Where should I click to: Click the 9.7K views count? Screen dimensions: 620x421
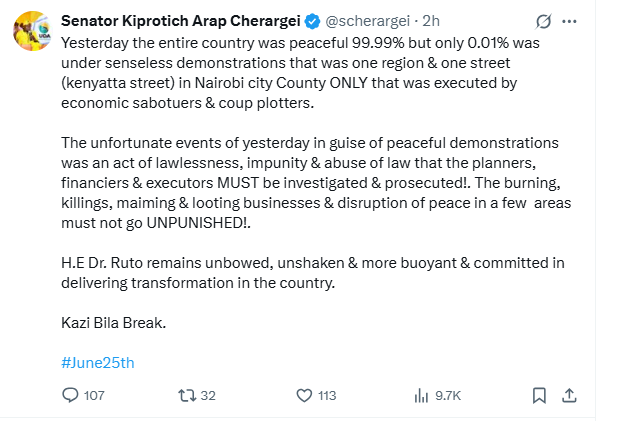(448, 396)
